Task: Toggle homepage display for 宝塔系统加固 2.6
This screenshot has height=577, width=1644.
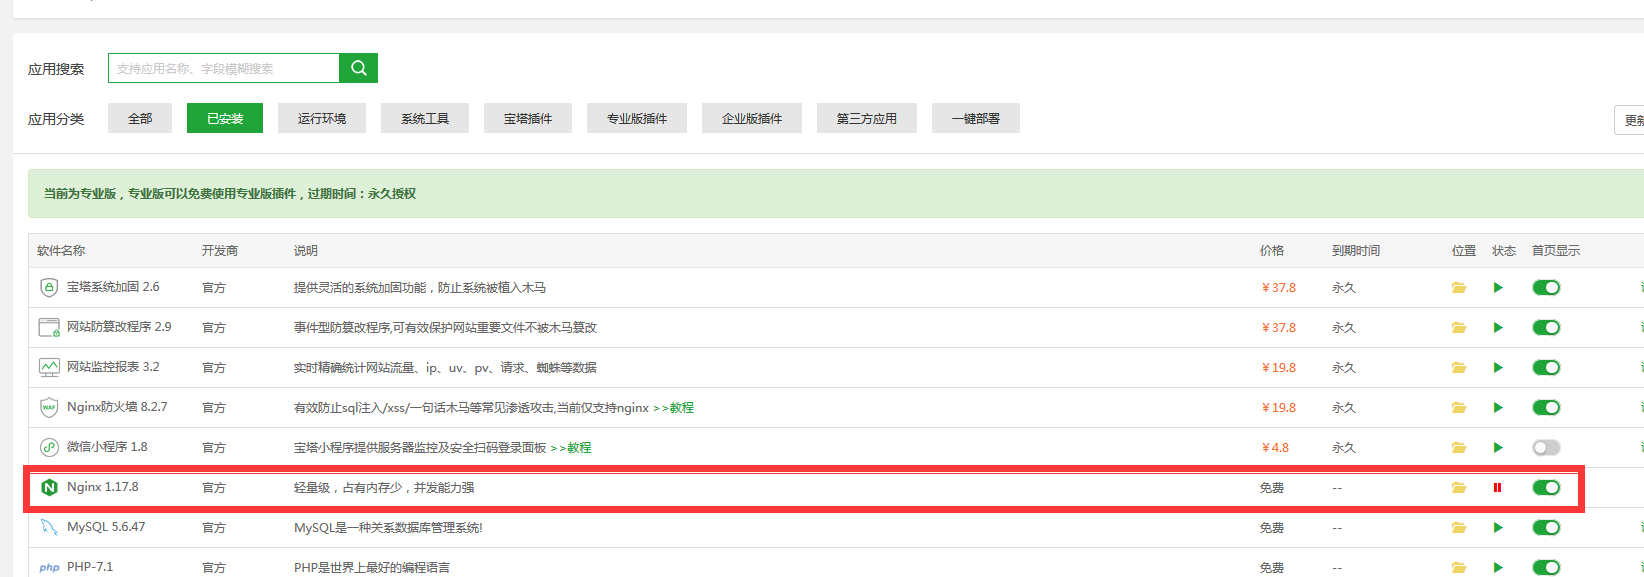Action: coord(1546,288)
